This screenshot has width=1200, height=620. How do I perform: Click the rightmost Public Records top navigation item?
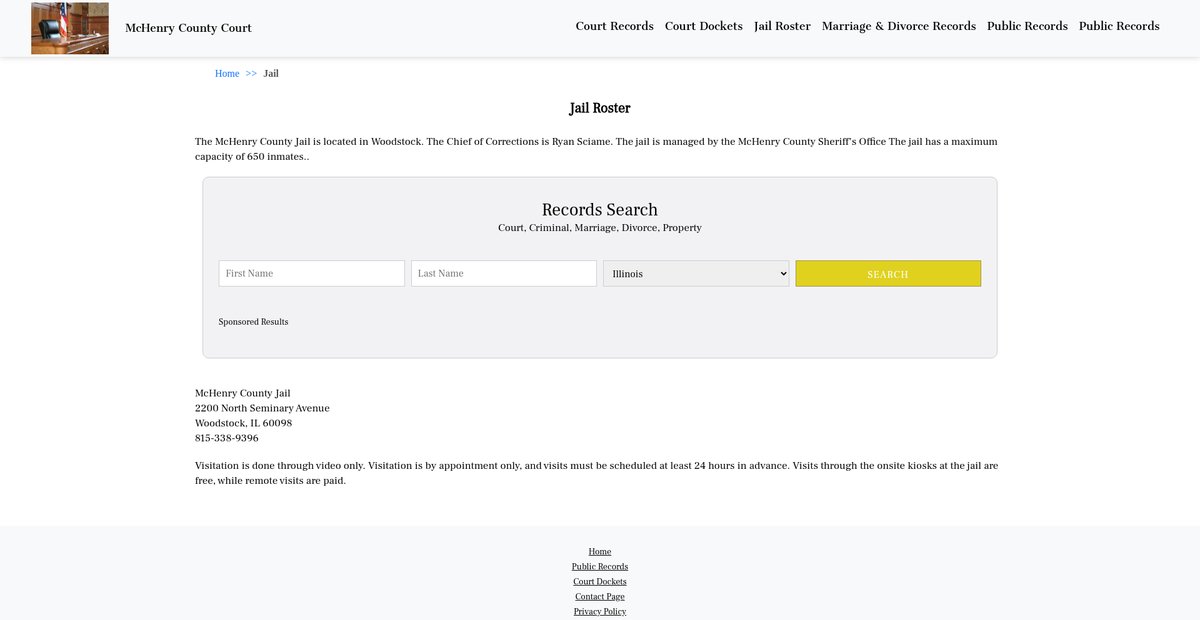1119,26
